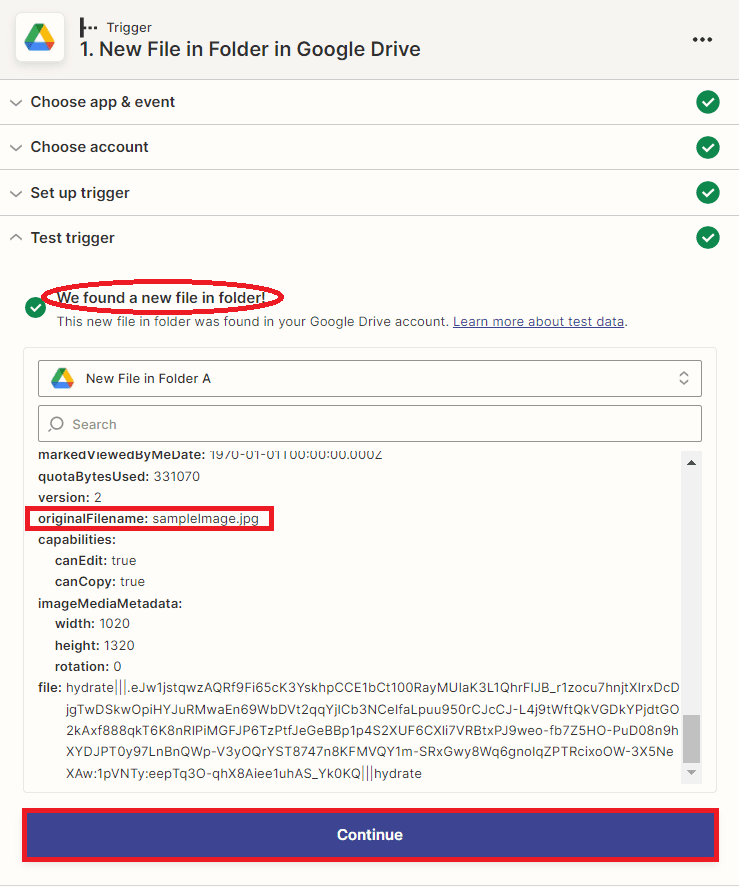Open the Learn more about test data link

click(539, 322)
